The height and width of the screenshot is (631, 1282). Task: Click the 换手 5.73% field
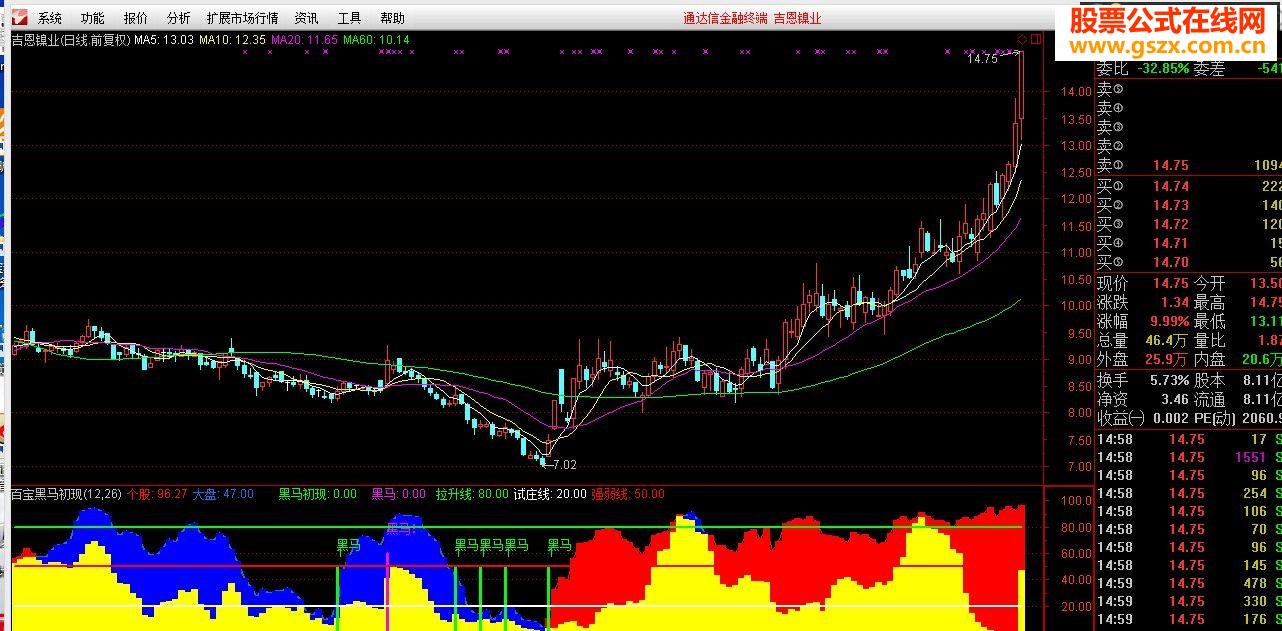click(x=1143, y=380)
